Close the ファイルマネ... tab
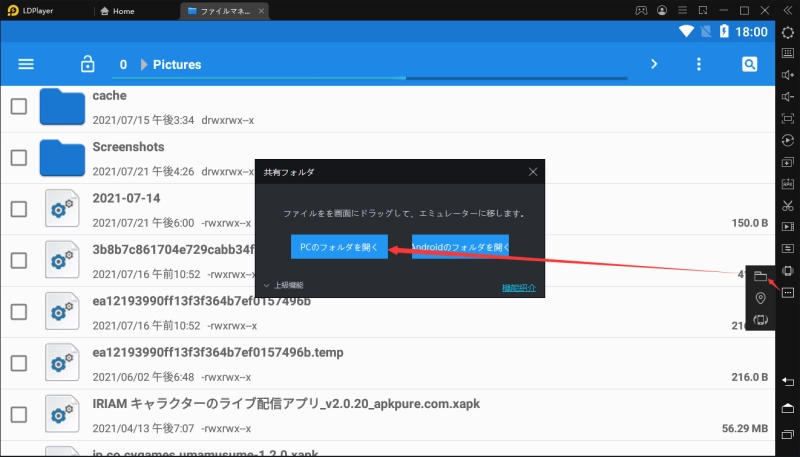 [x=261, y=11]
